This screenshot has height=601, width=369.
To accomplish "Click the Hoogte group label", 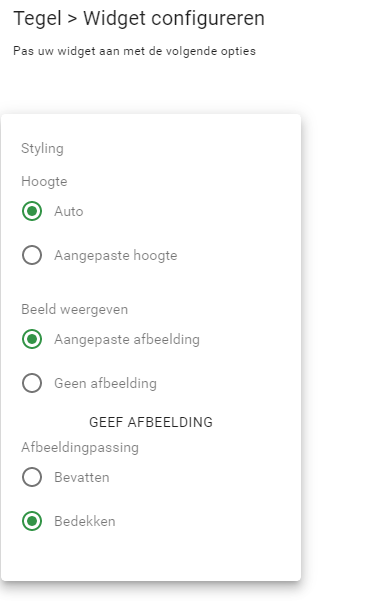I will point(44,182).
